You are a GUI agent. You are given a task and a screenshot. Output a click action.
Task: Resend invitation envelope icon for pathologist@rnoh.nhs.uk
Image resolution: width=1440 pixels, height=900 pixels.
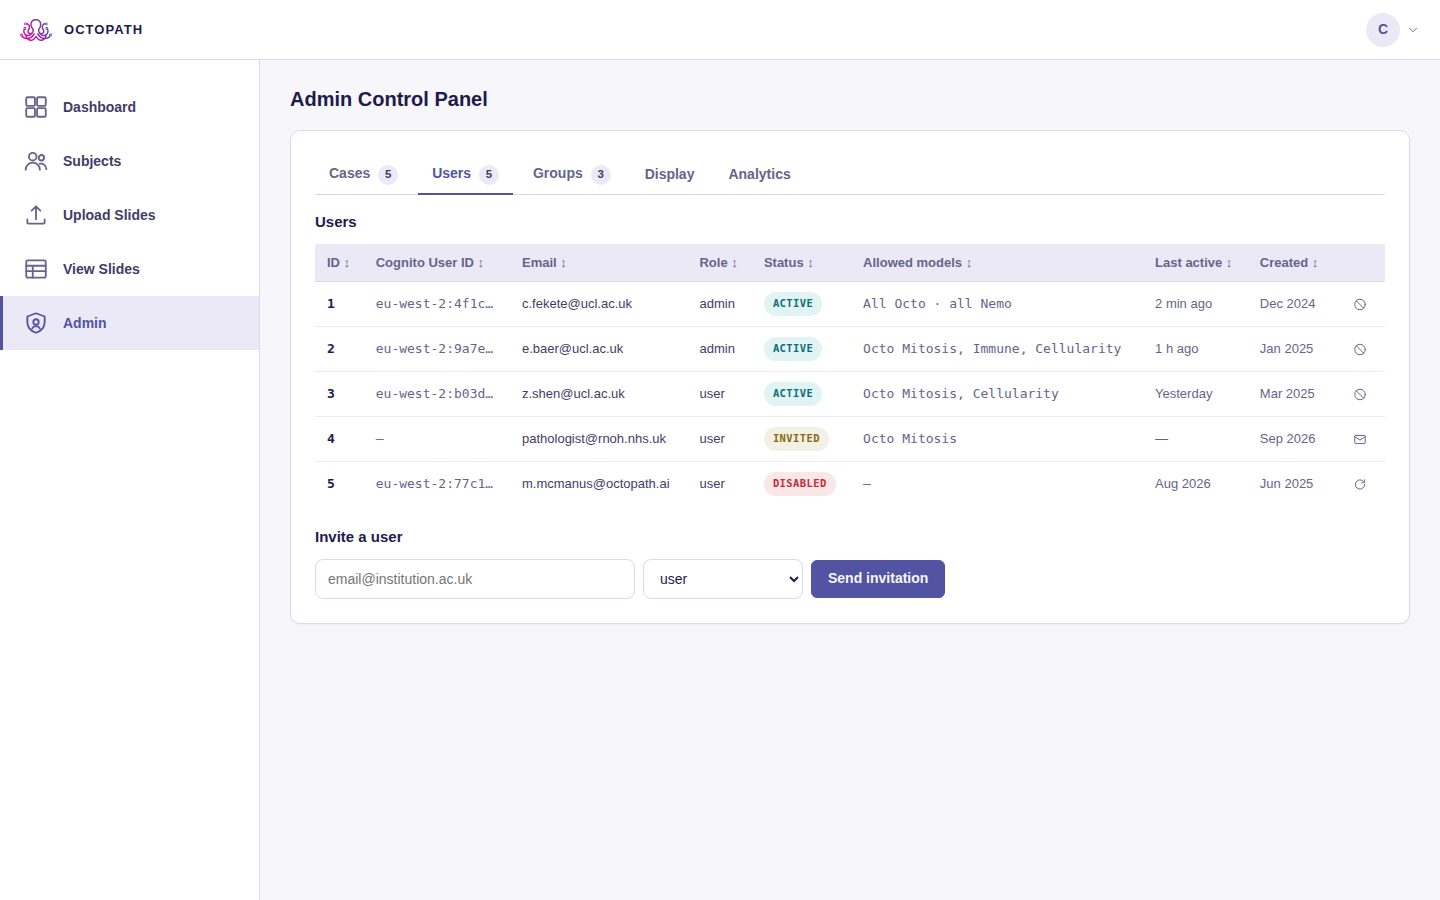1360,439
